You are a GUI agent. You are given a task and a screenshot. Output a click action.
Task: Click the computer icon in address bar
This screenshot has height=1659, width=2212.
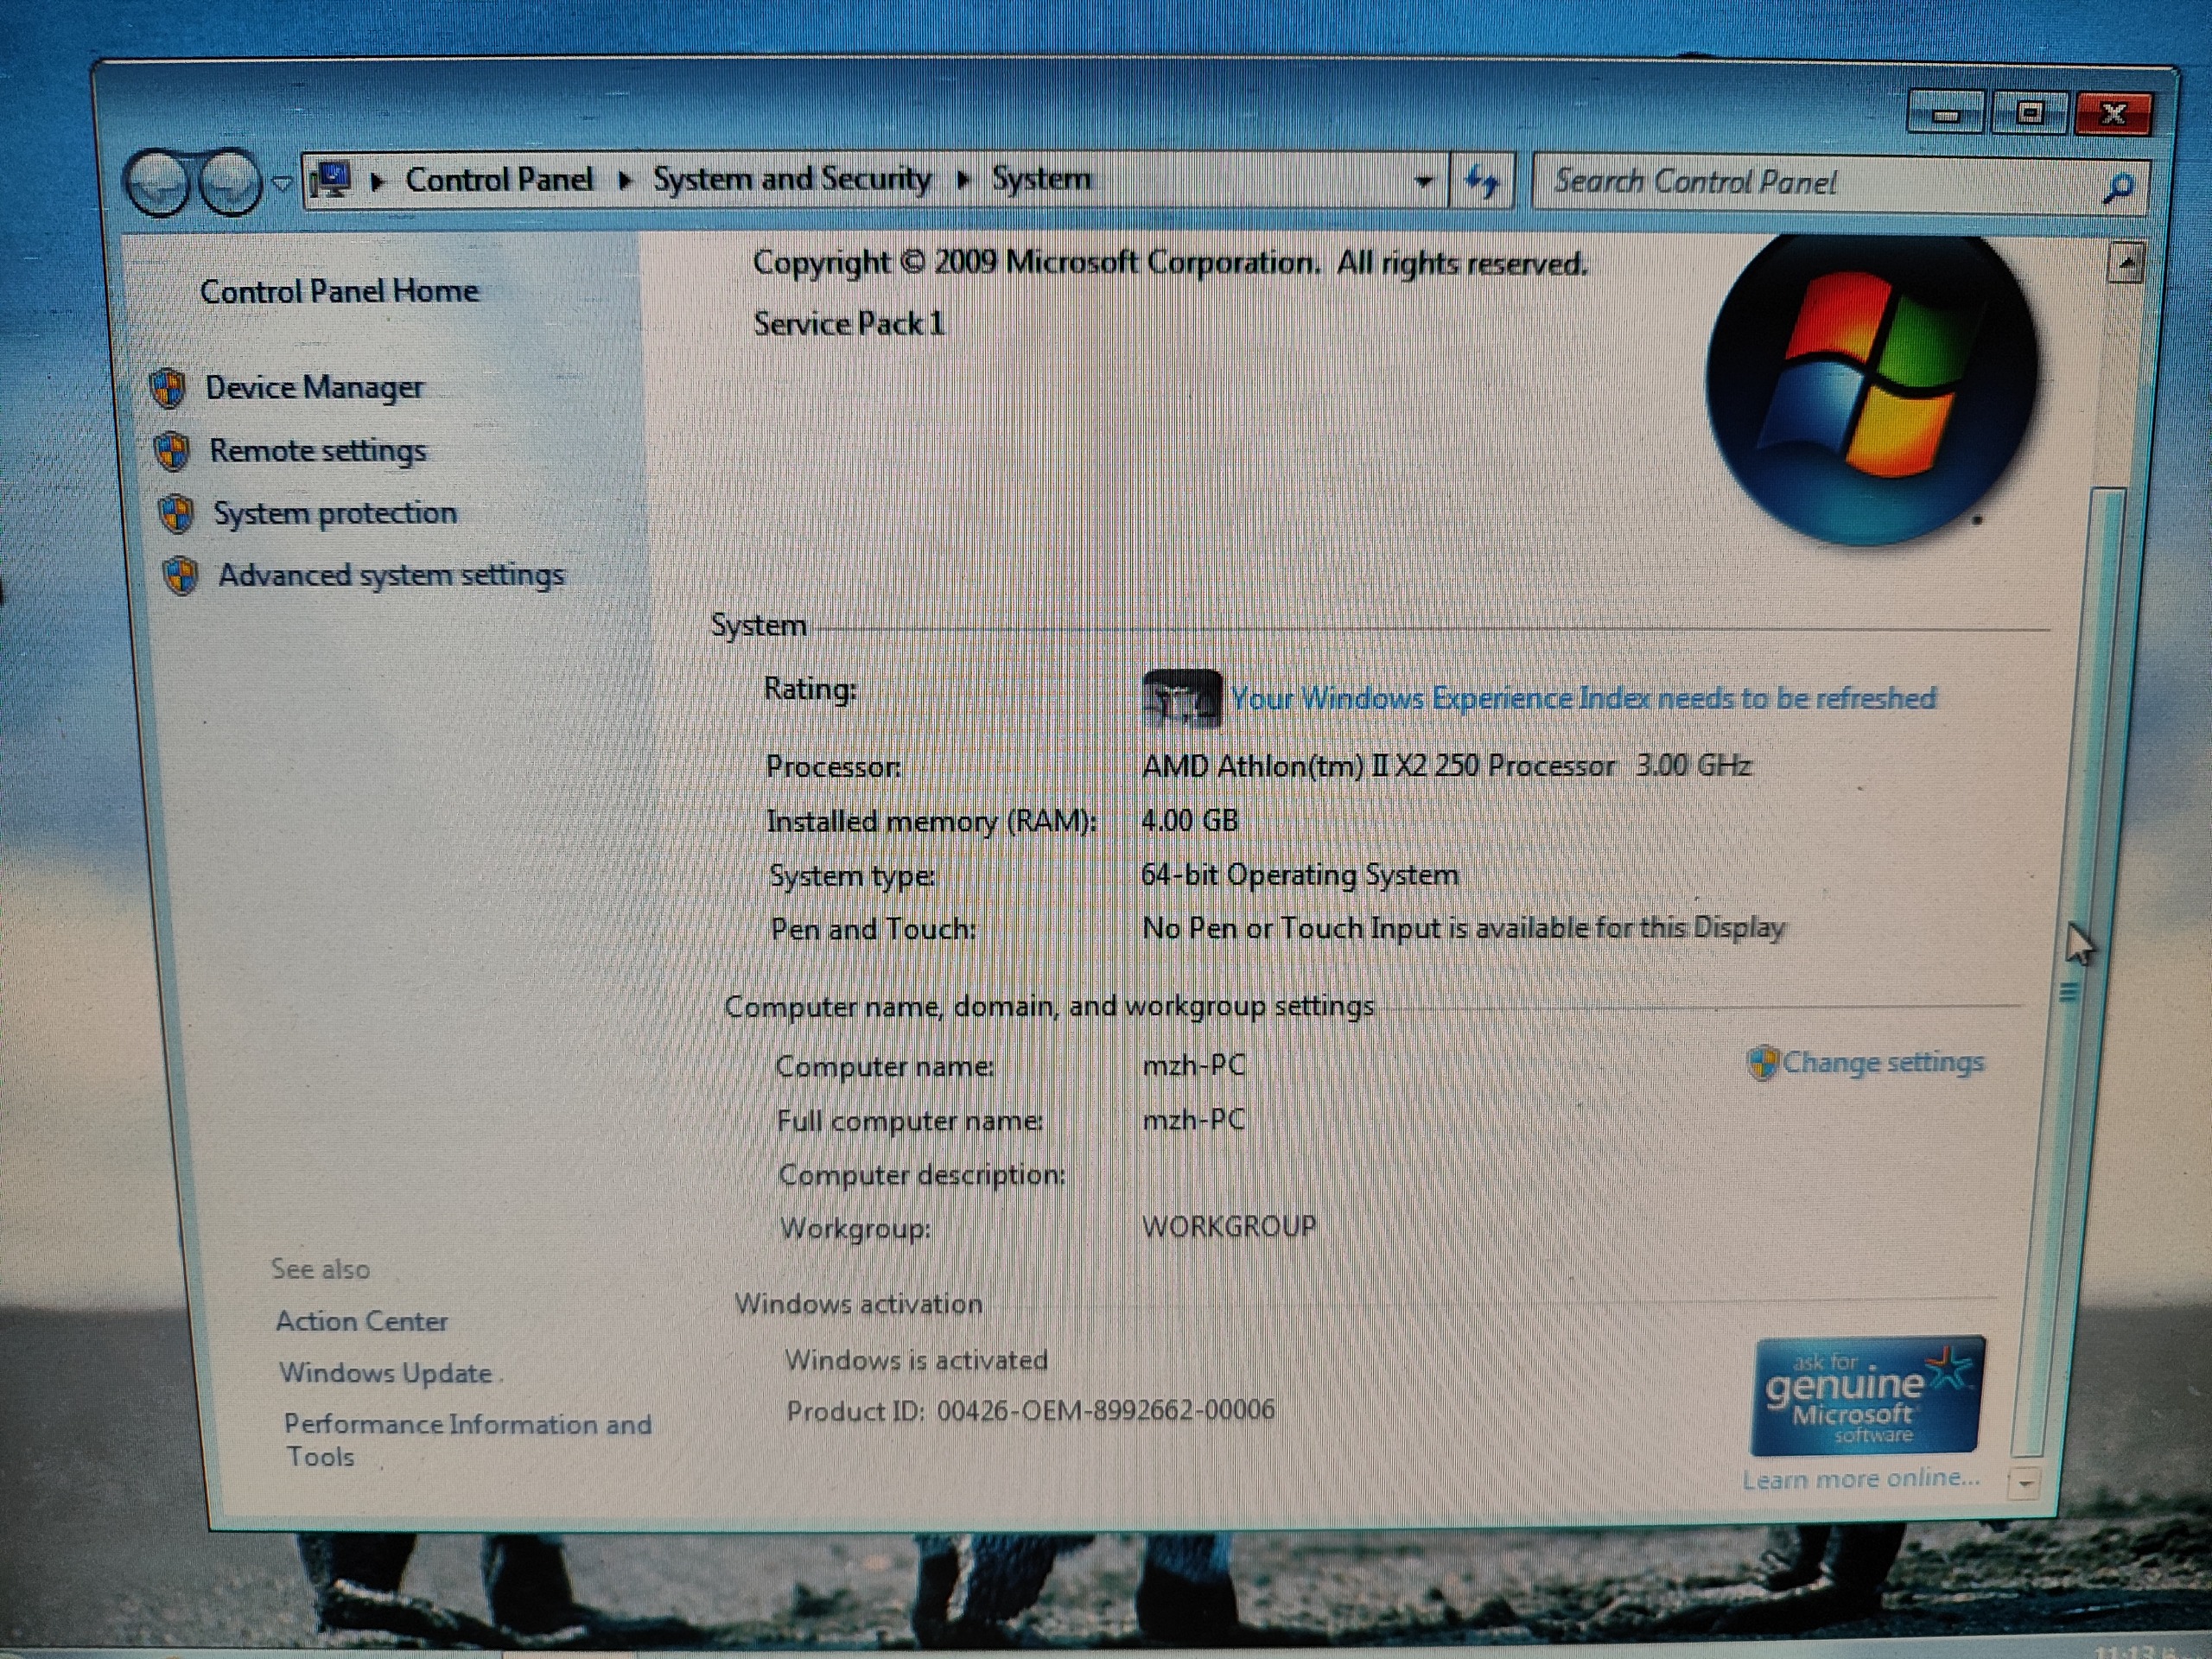point(330,180)
